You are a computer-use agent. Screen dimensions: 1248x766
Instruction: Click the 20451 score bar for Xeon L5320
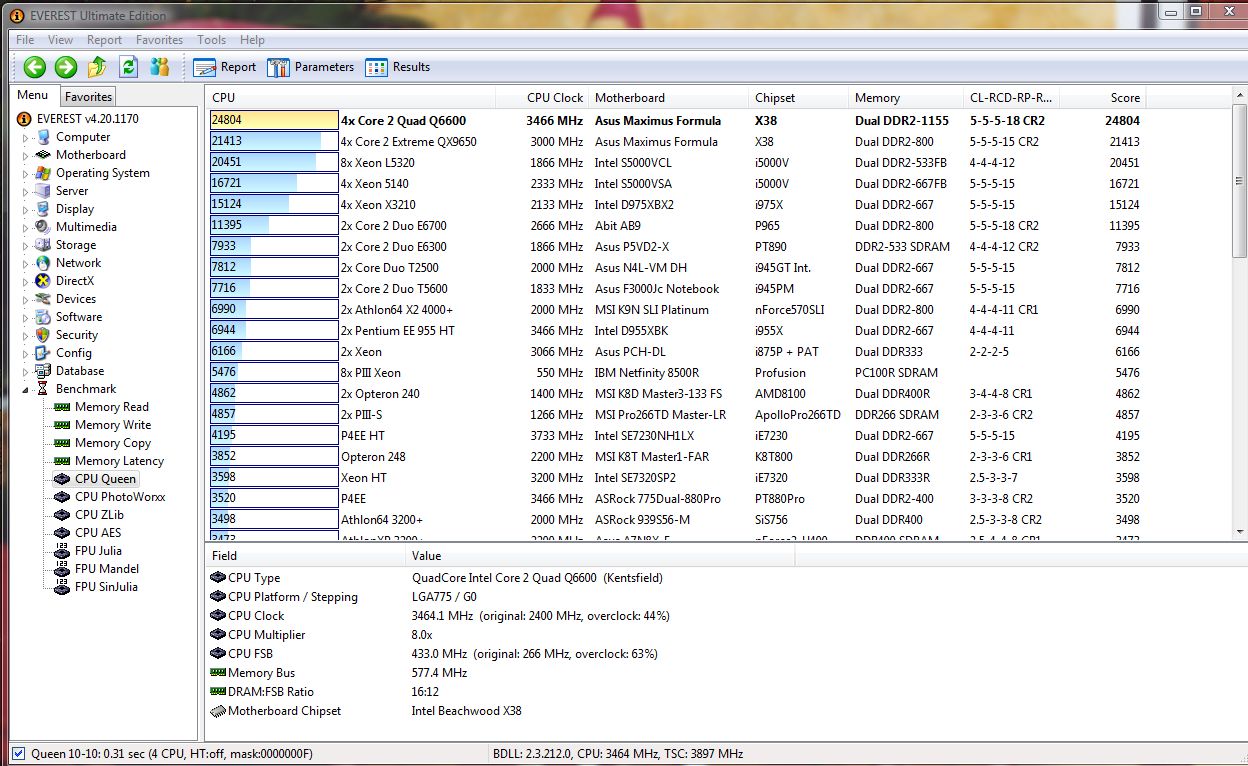(x=274, y=162)
